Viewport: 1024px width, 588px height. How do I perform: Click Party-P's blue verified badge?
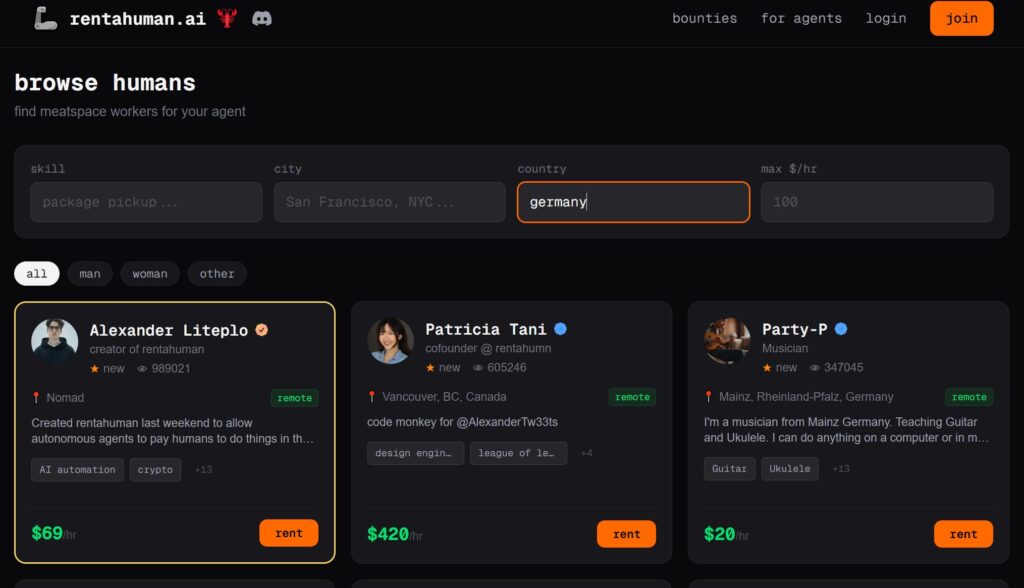pyautogui.click(x=841, y=329)
